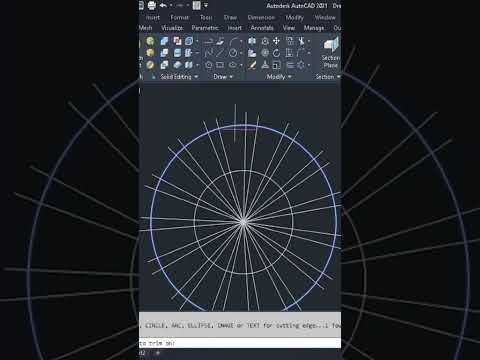The width and height of the screenshot is (480, 360).
Task: Click the command line input field
Action: 240,343
